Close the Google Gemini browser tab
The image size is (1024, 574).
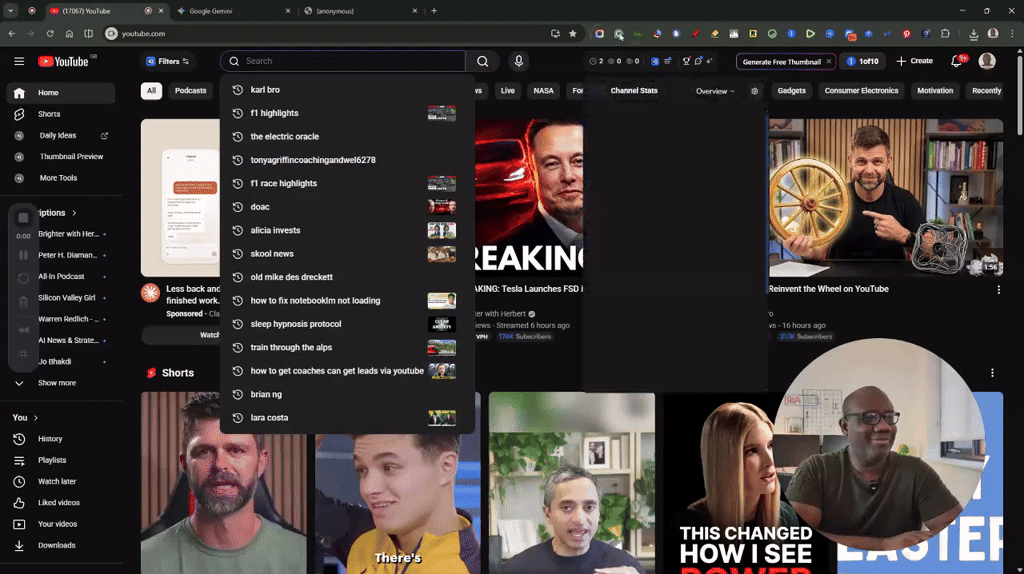[x=287, y=11]
